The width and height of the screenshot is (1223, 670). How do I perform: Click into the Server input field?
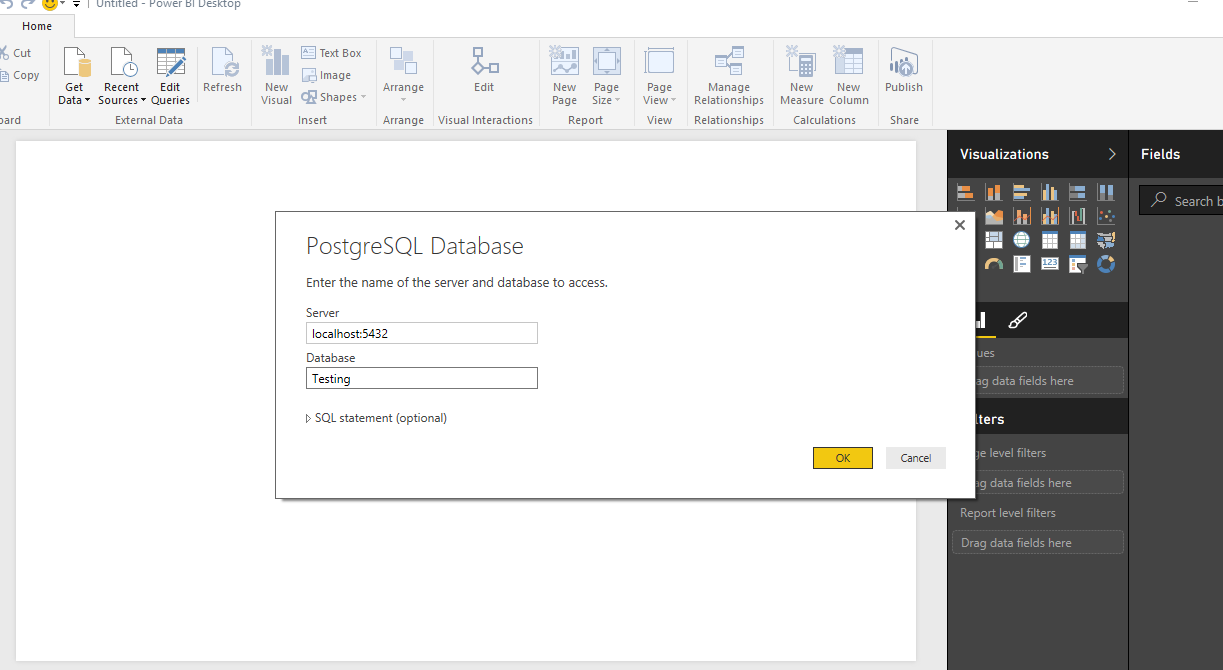tap(421, 334)
